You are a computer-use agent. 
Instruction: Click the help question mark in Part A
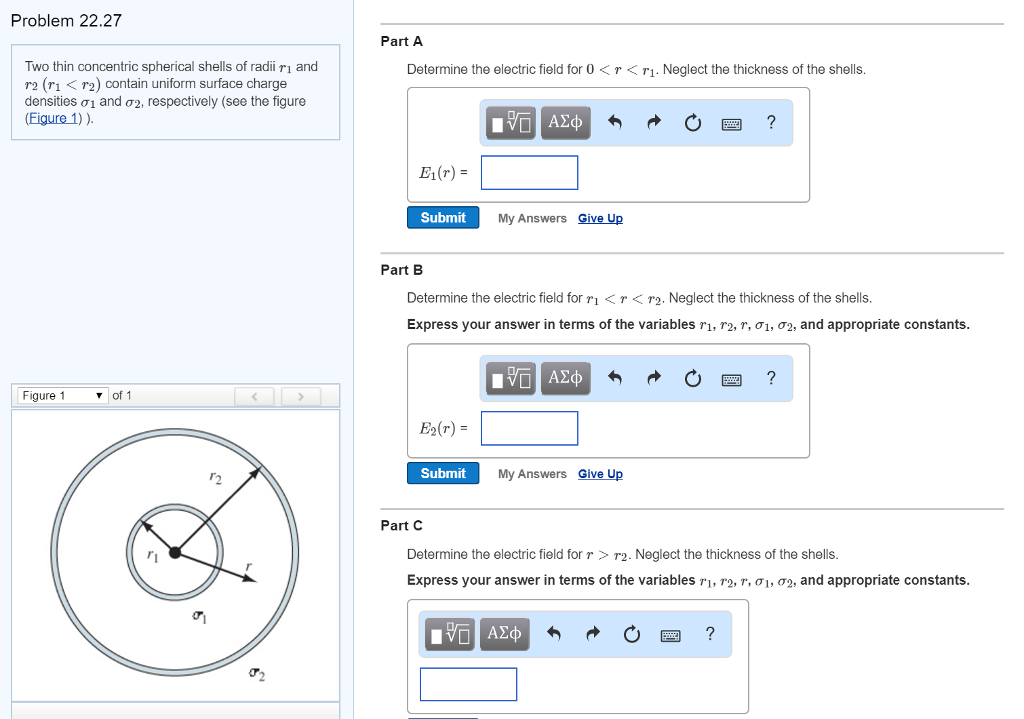tap(770, 123)
